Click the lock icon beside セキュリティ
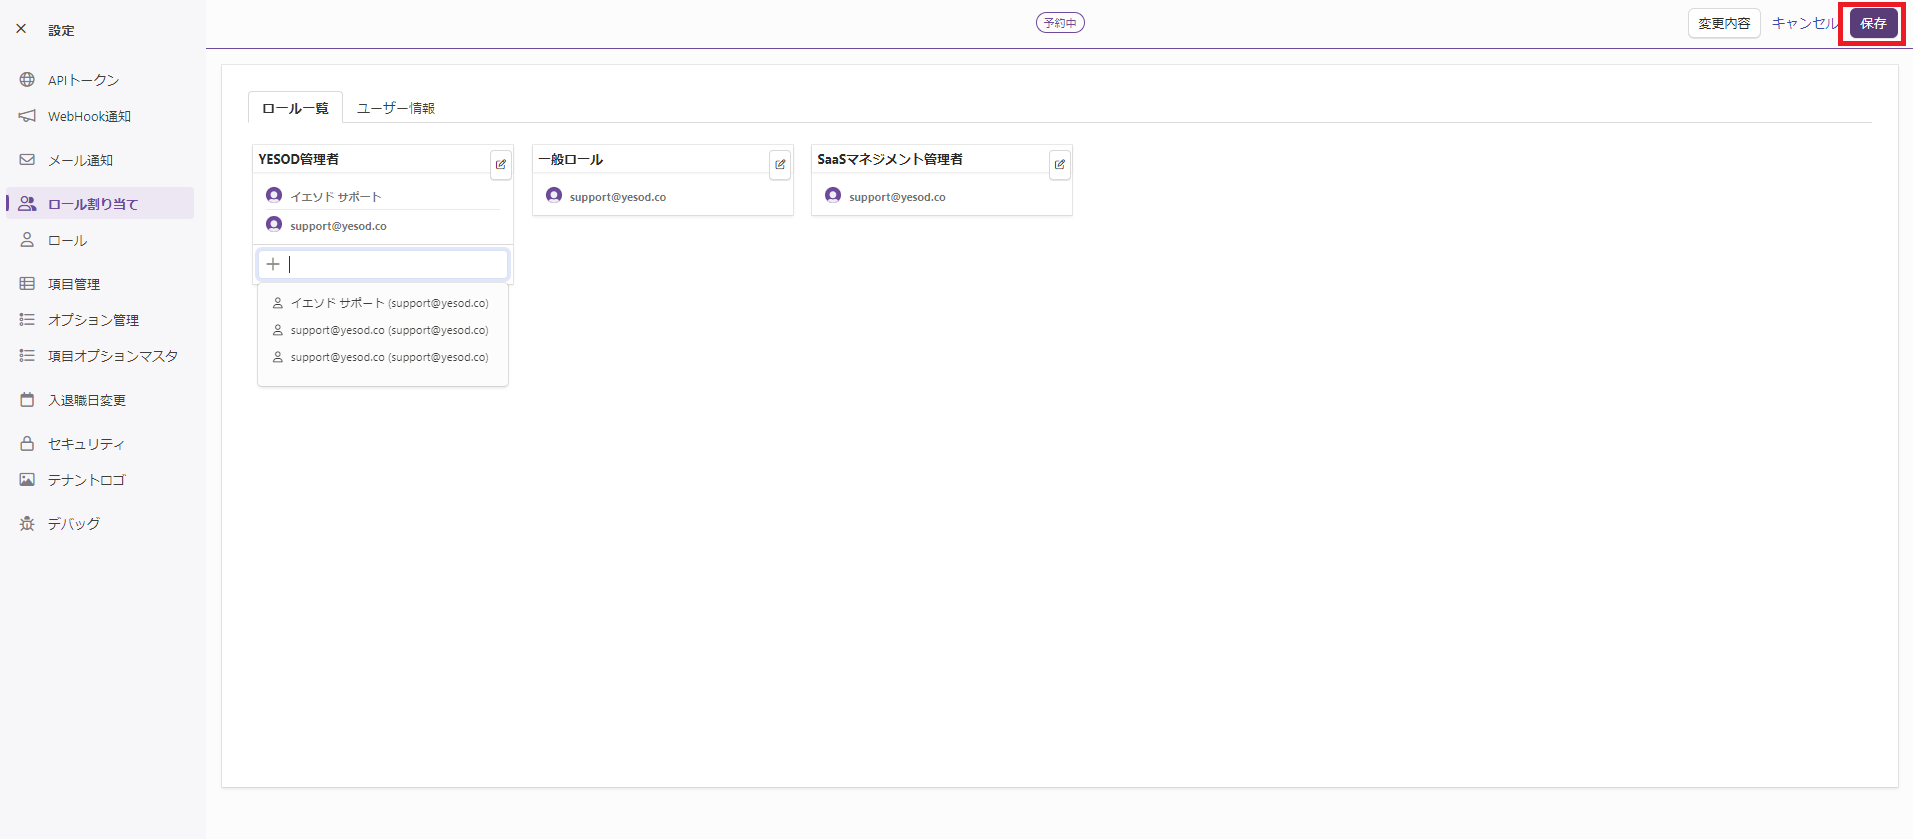The width and height of the screenshot is (1913, 839). tap(27, 444)
